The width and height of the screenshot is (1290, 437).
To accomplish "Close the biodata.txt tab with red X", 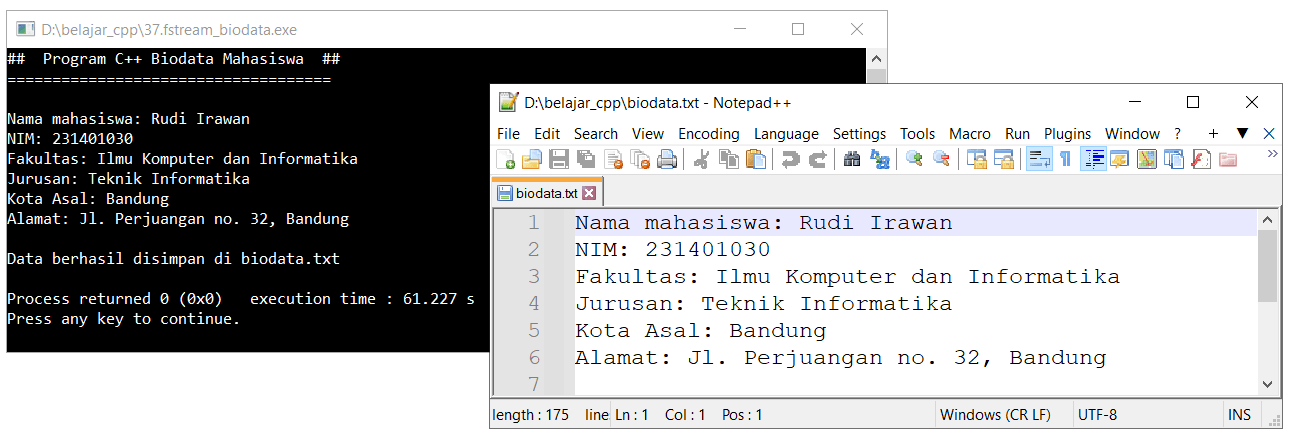I will (x=589, y=193).
